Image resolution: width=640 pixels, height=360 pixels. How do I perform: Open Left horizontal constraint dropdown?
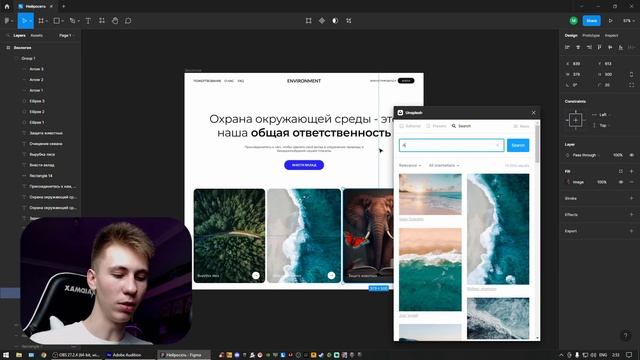601,115
